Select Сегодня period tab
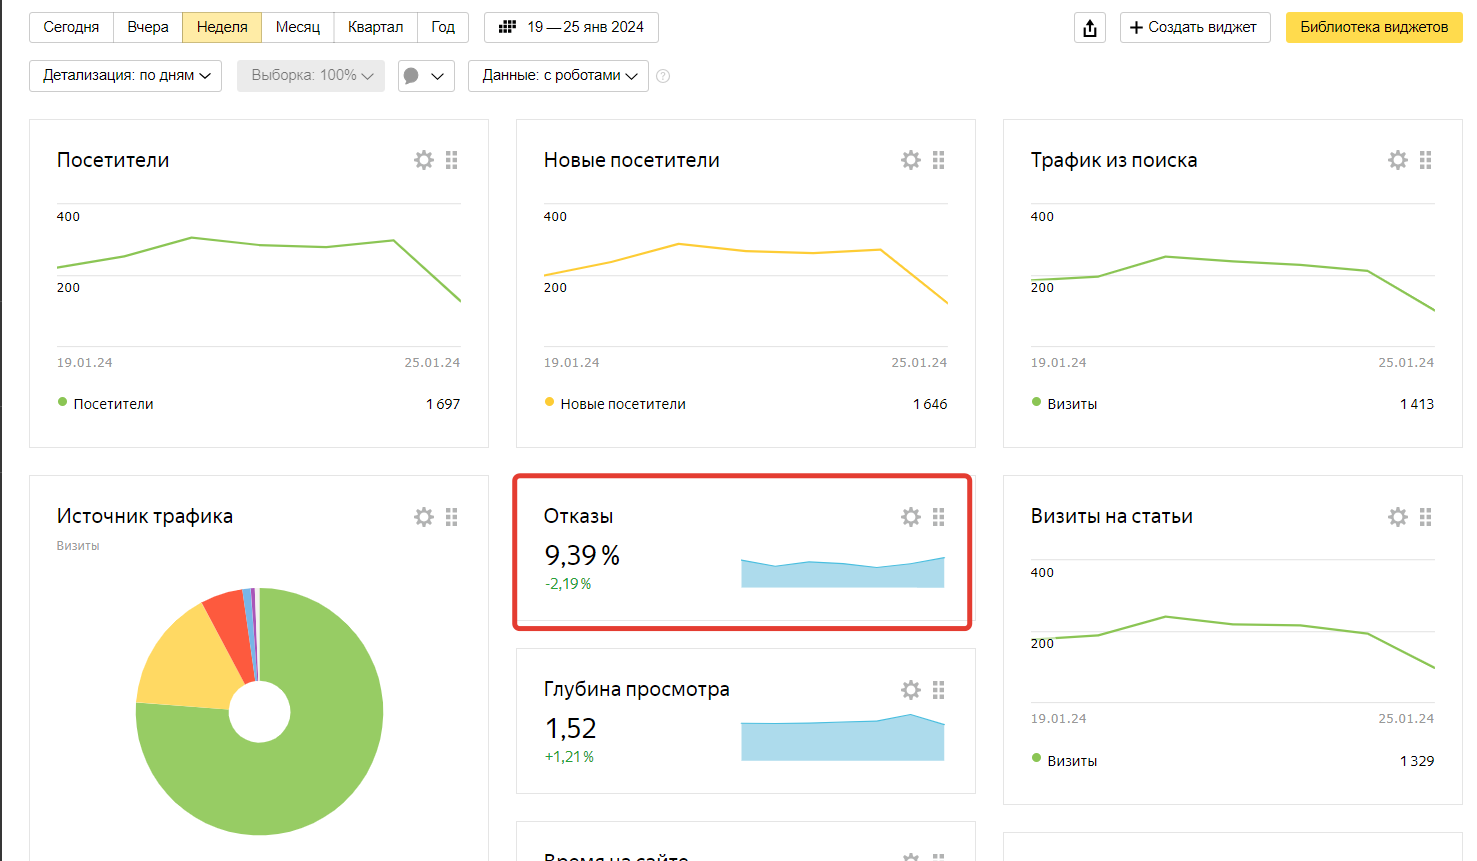 (71, 27)
